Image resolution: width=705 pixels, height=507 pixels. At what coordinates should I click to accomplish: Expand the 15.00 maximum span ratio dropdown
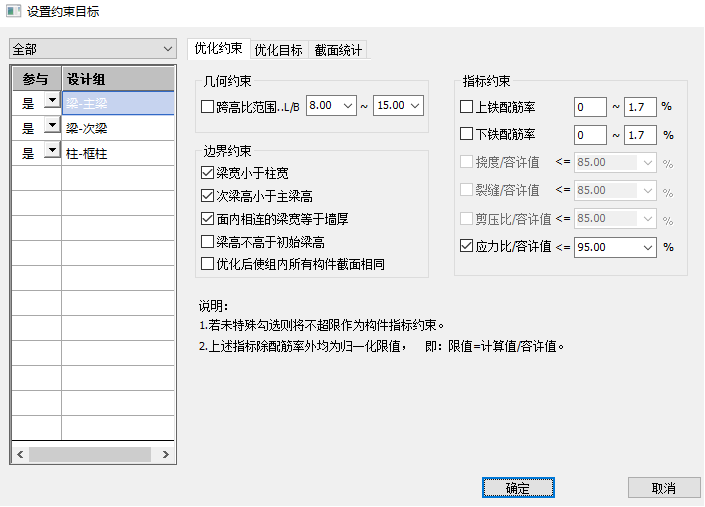click(x=414, y=105)
